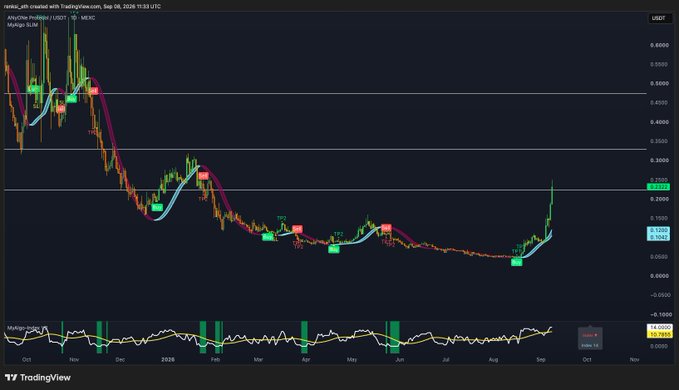The image size is (679, 390).
Task: Click the TradingView logo at bottom left
Action: click(38, 377)
